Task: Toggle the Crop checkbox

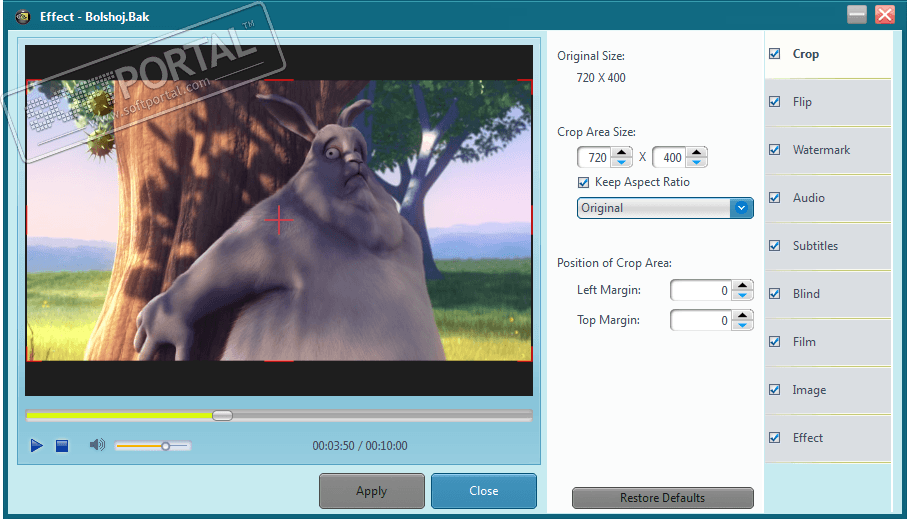Action: [x=775, y=53]
